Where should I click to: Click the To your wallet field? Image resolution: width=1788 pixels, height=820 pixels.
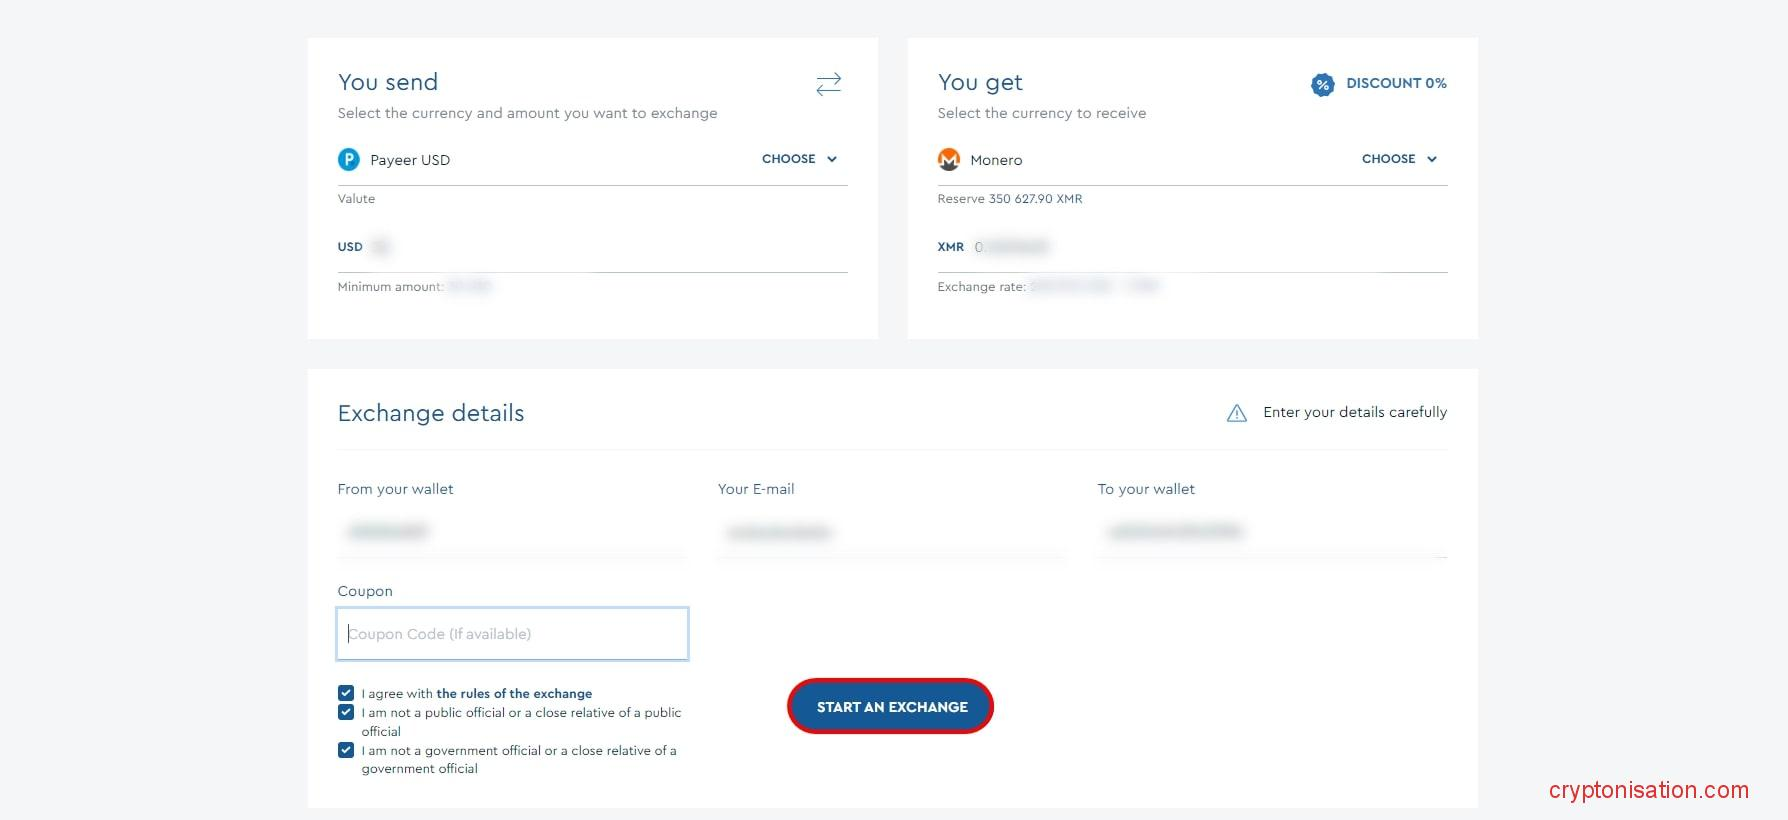pyautogui.click(x=1271, y=532)
